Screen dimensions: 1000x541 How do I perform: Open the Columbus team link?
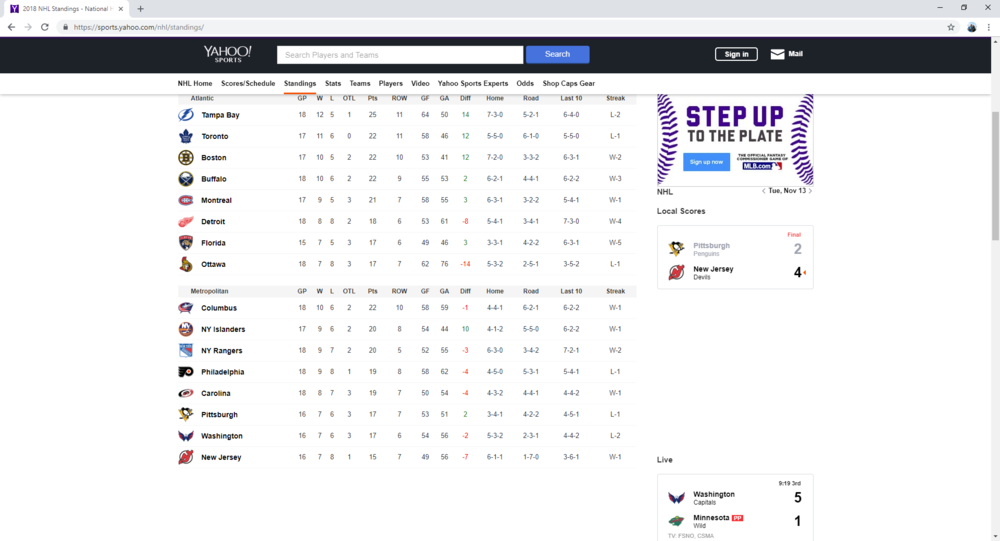click(219, 308)
